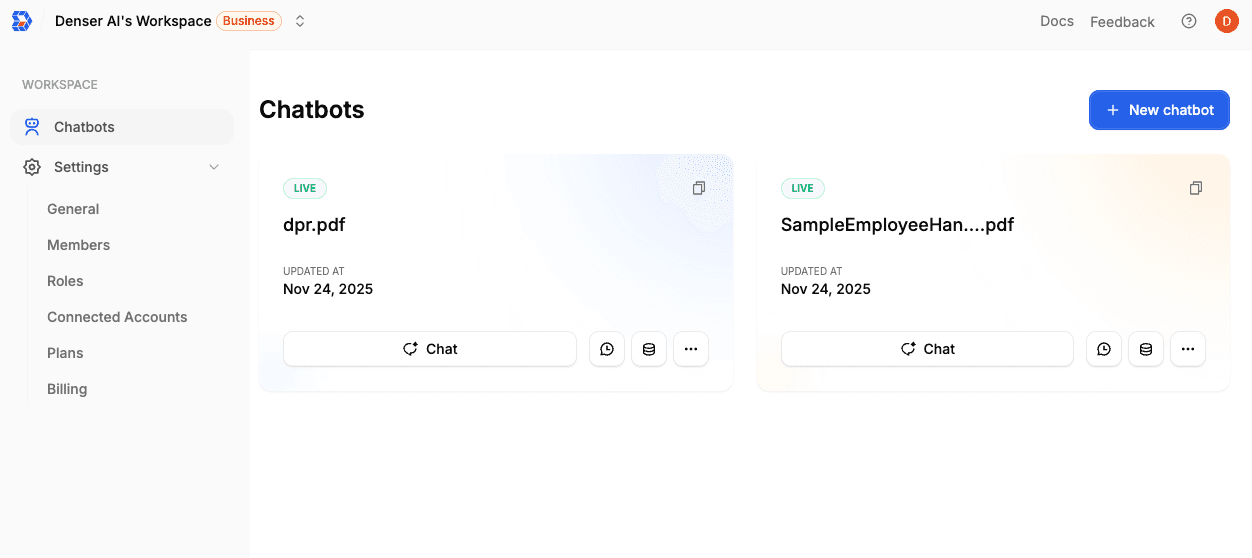Open chat history for dpr.pdf chatbot
The image size is (1252, 558).
pos(607,349)
